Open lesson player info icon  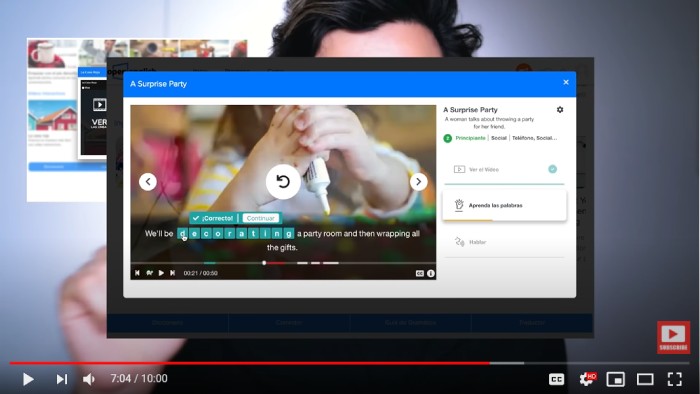(431, 274)
